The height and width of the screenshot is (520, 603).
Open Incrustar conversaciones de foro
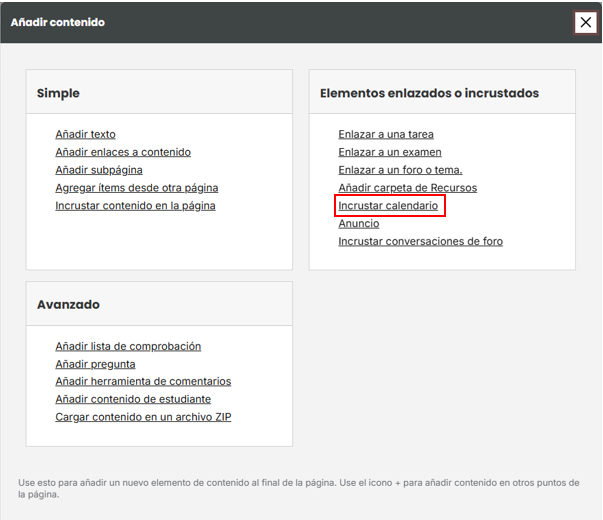click(421, 241)
